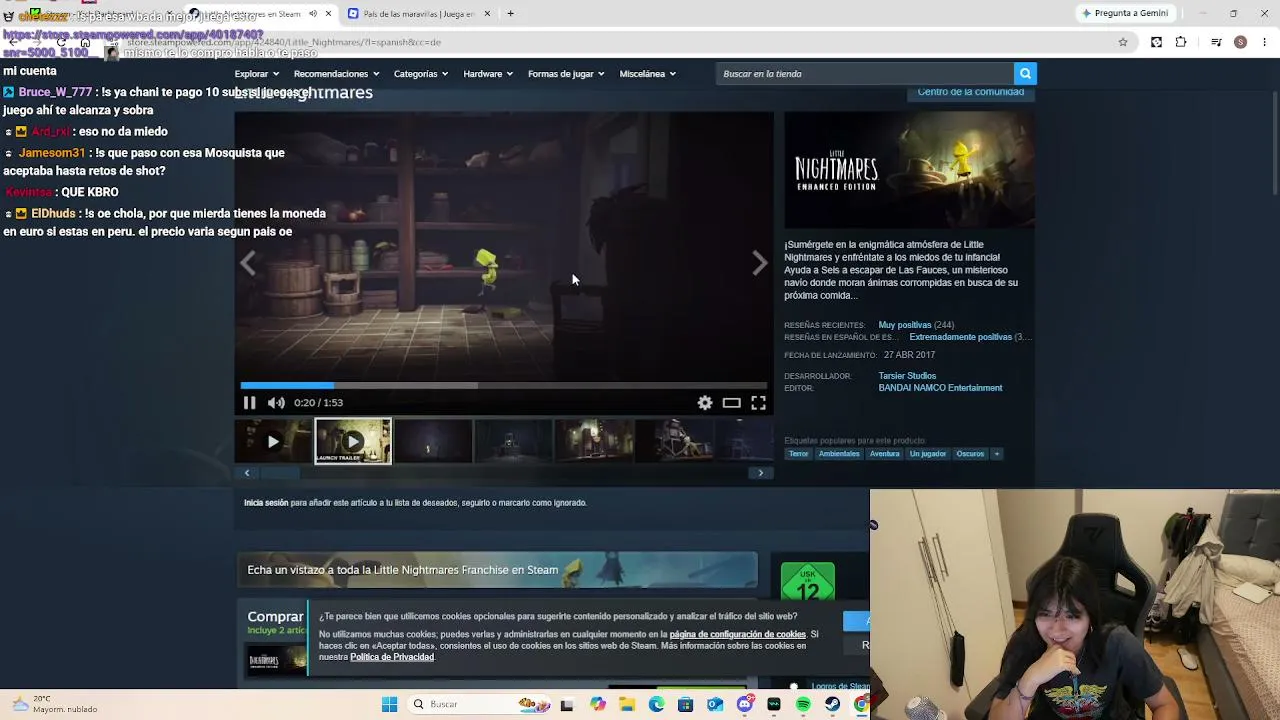Image resolution: width=1280 pixels, height=720 pixels.
Task: Open Outlook from the taskbar
Action: pyautogui.click(x=715, y=705)
